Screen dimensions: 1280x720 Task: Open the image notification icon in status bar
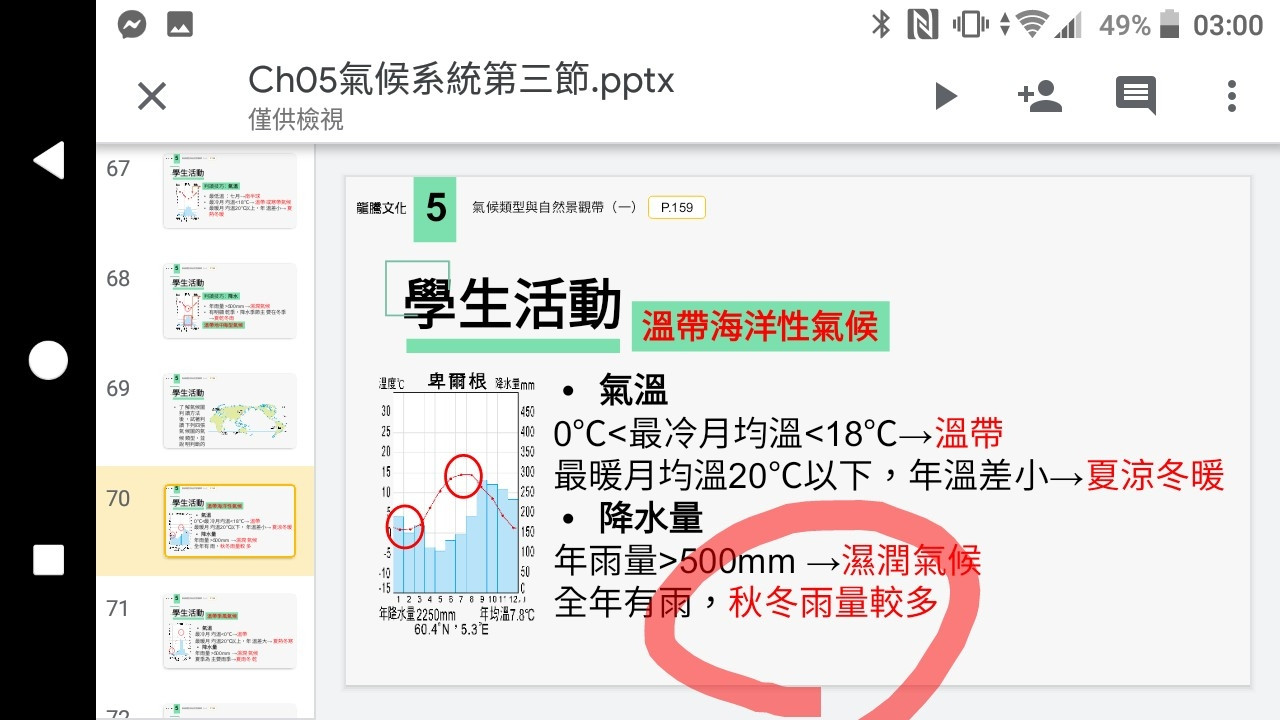(180, 26)
